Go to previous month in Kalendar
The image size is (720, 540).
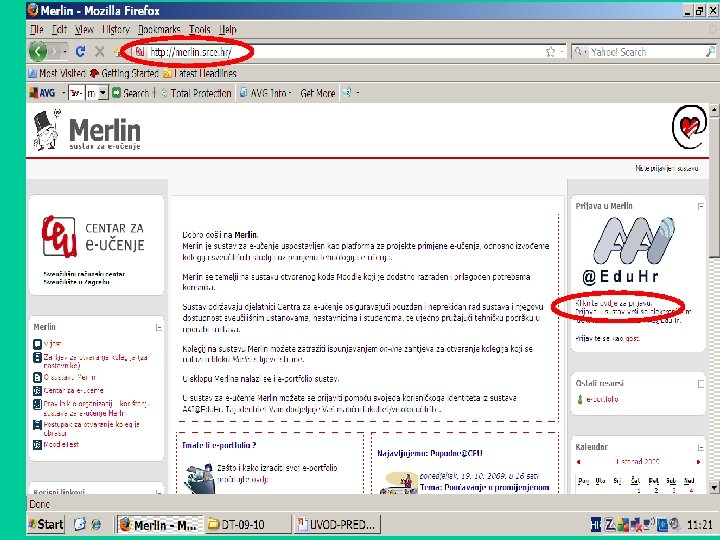point(579,461)
